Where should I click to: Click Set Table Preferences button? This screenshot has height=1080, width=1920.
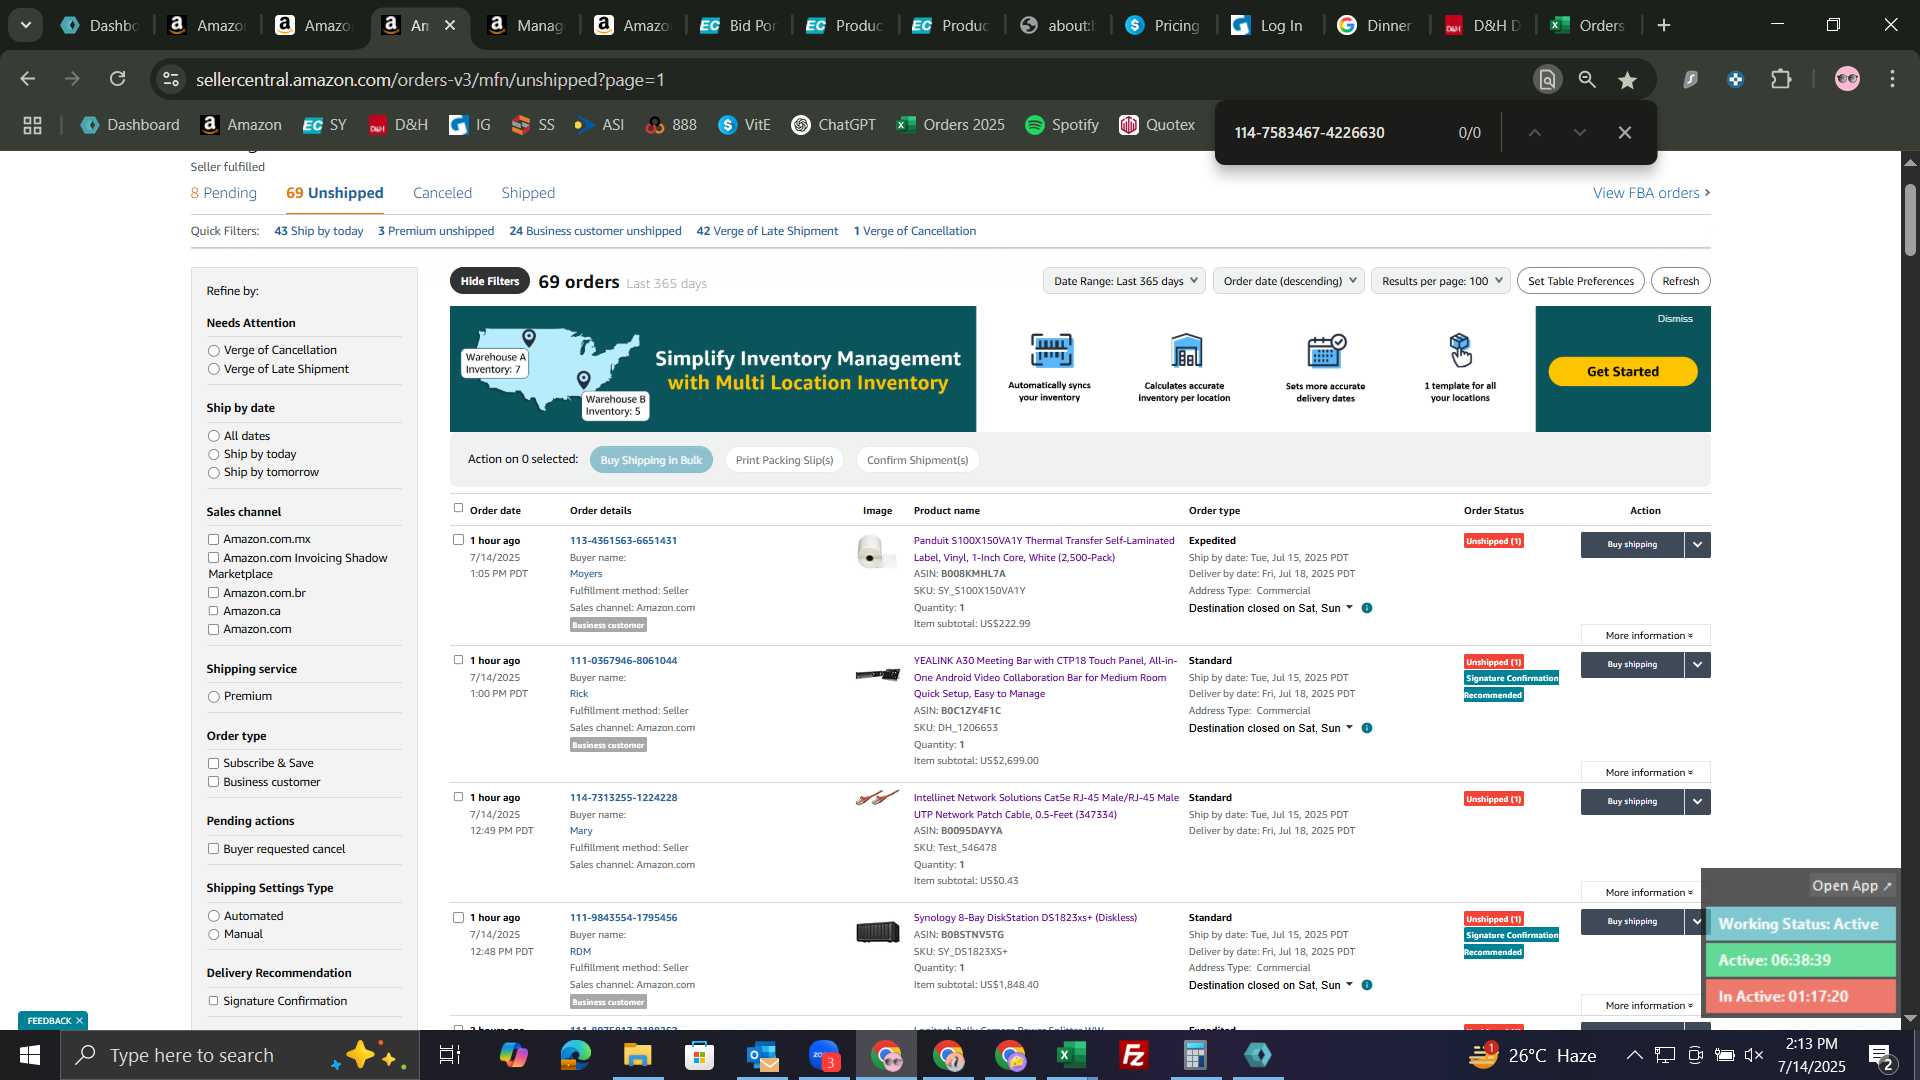1580,281
